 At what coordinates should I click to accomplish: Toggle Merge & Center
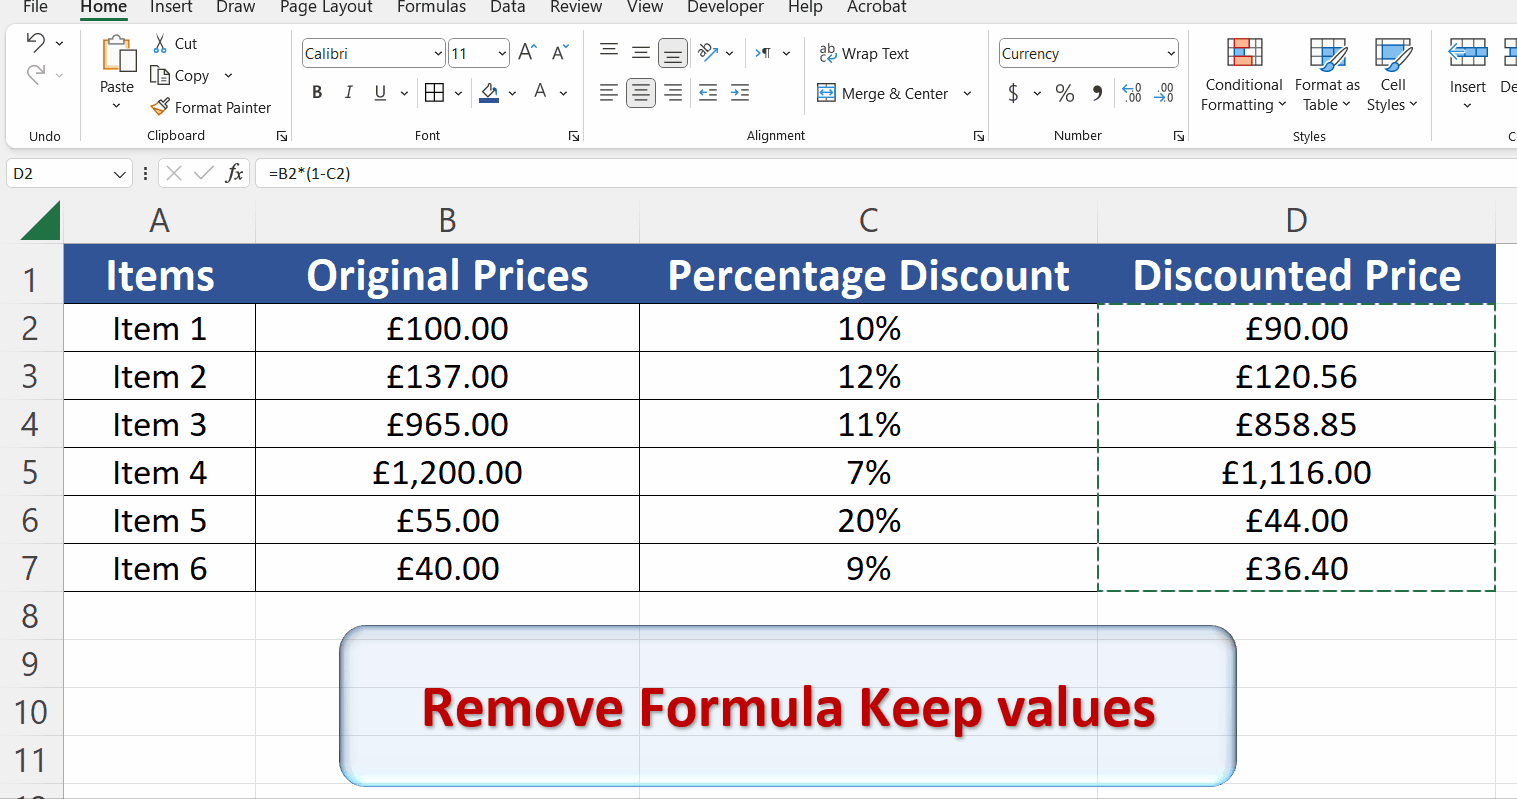[886, 93]
